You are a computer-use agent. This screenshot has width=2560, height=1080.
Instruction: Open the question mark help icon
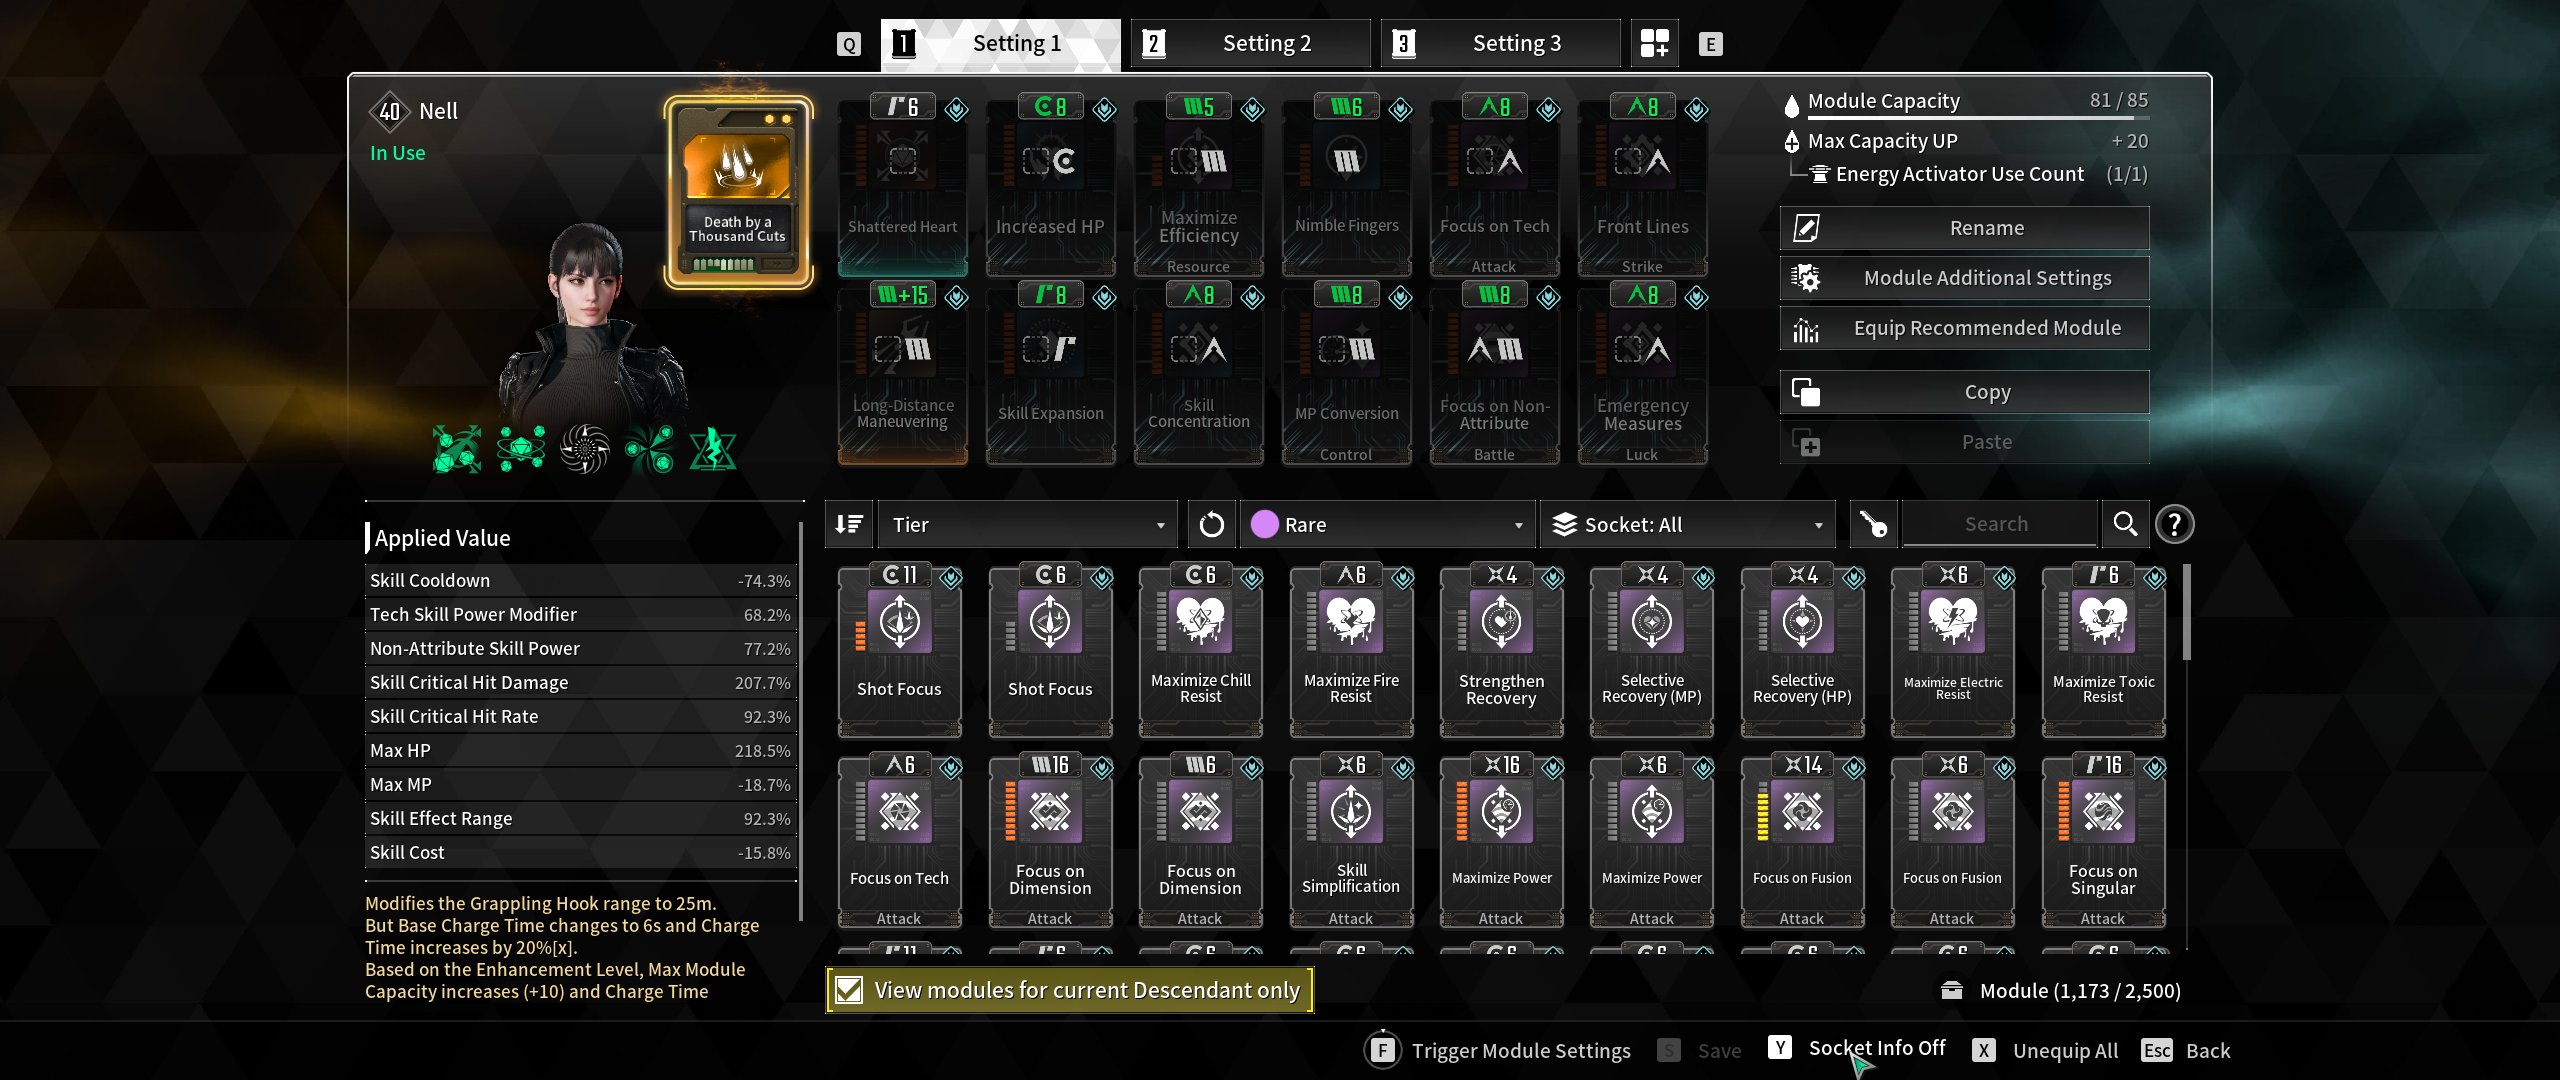pyautogui.click(x=2175, y=524)
